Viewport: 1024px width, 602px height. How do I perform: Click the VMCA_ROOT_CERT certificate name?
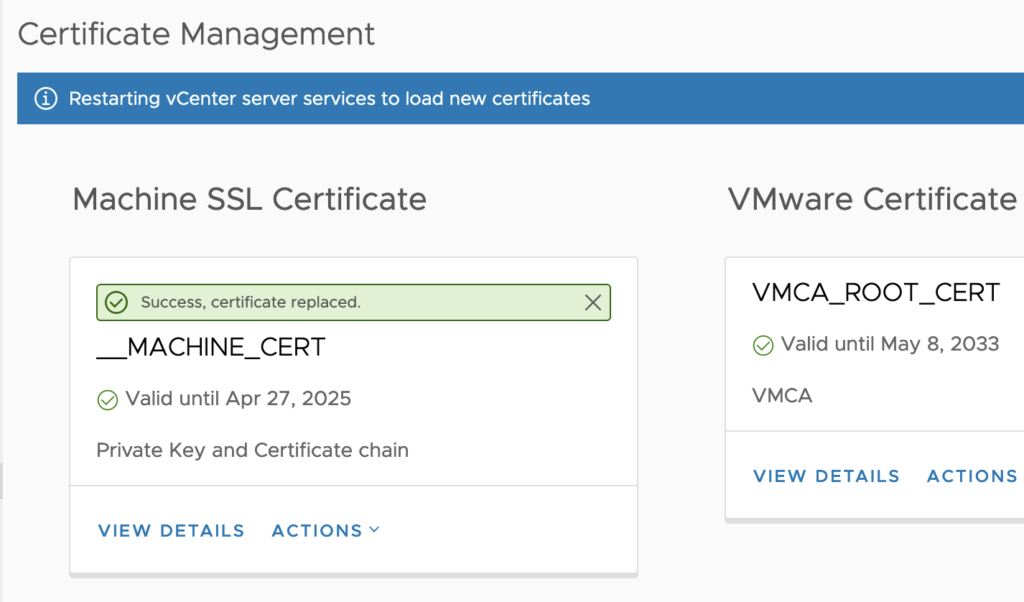(875, 292)
